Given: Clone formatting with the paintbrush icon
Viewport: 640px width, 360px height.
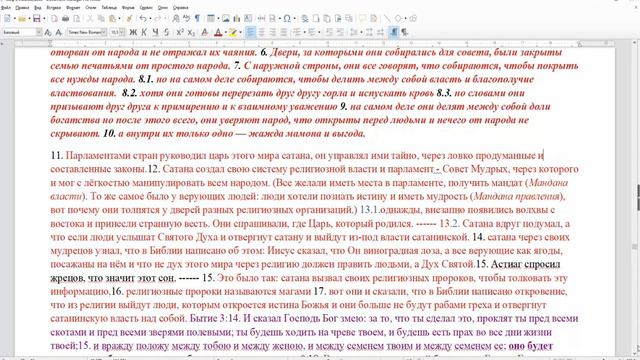Looking at the screenshot, I should [x=129, y=18].
